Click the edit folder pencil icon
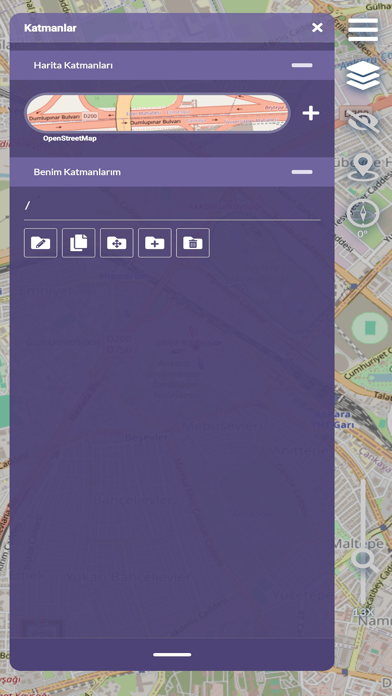The image size is (392, 696). coord(40,243)
